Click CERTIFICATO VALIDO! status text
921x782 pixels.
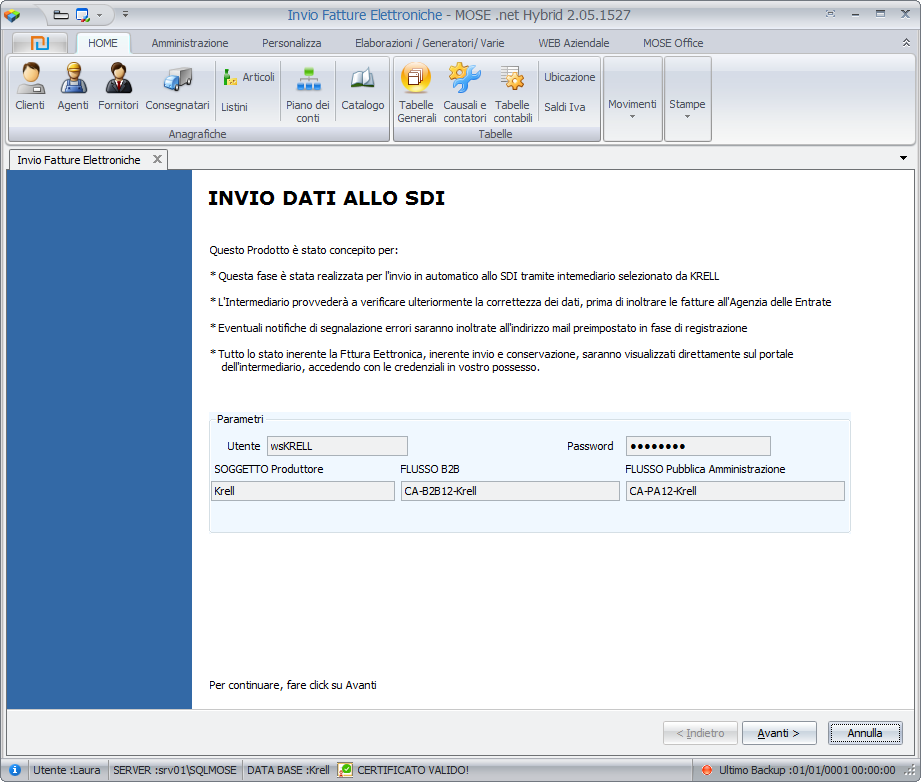click(413, 770)
